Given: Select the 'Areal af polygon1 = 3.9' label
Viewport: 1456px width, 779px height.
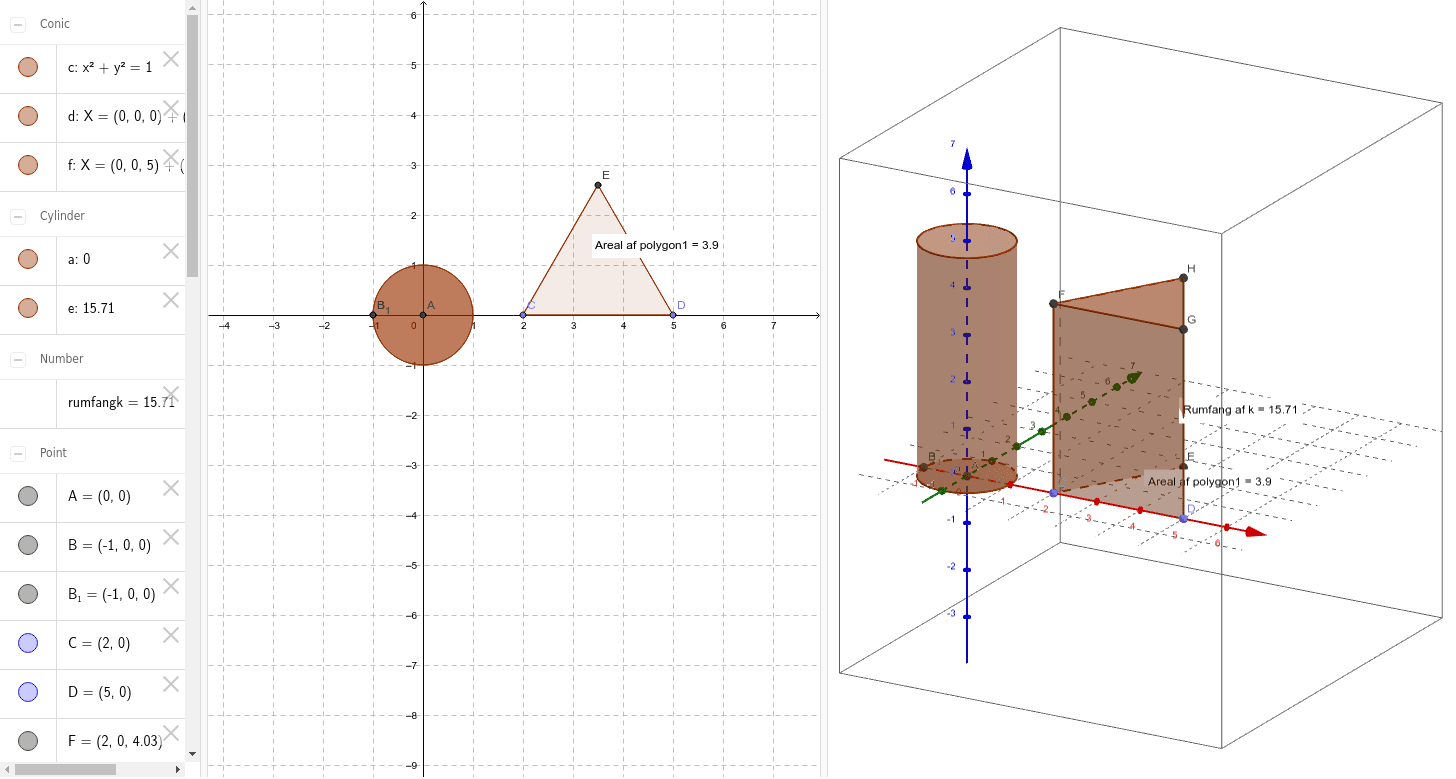Looking at the screenshot, I should (x=655, y=245).
